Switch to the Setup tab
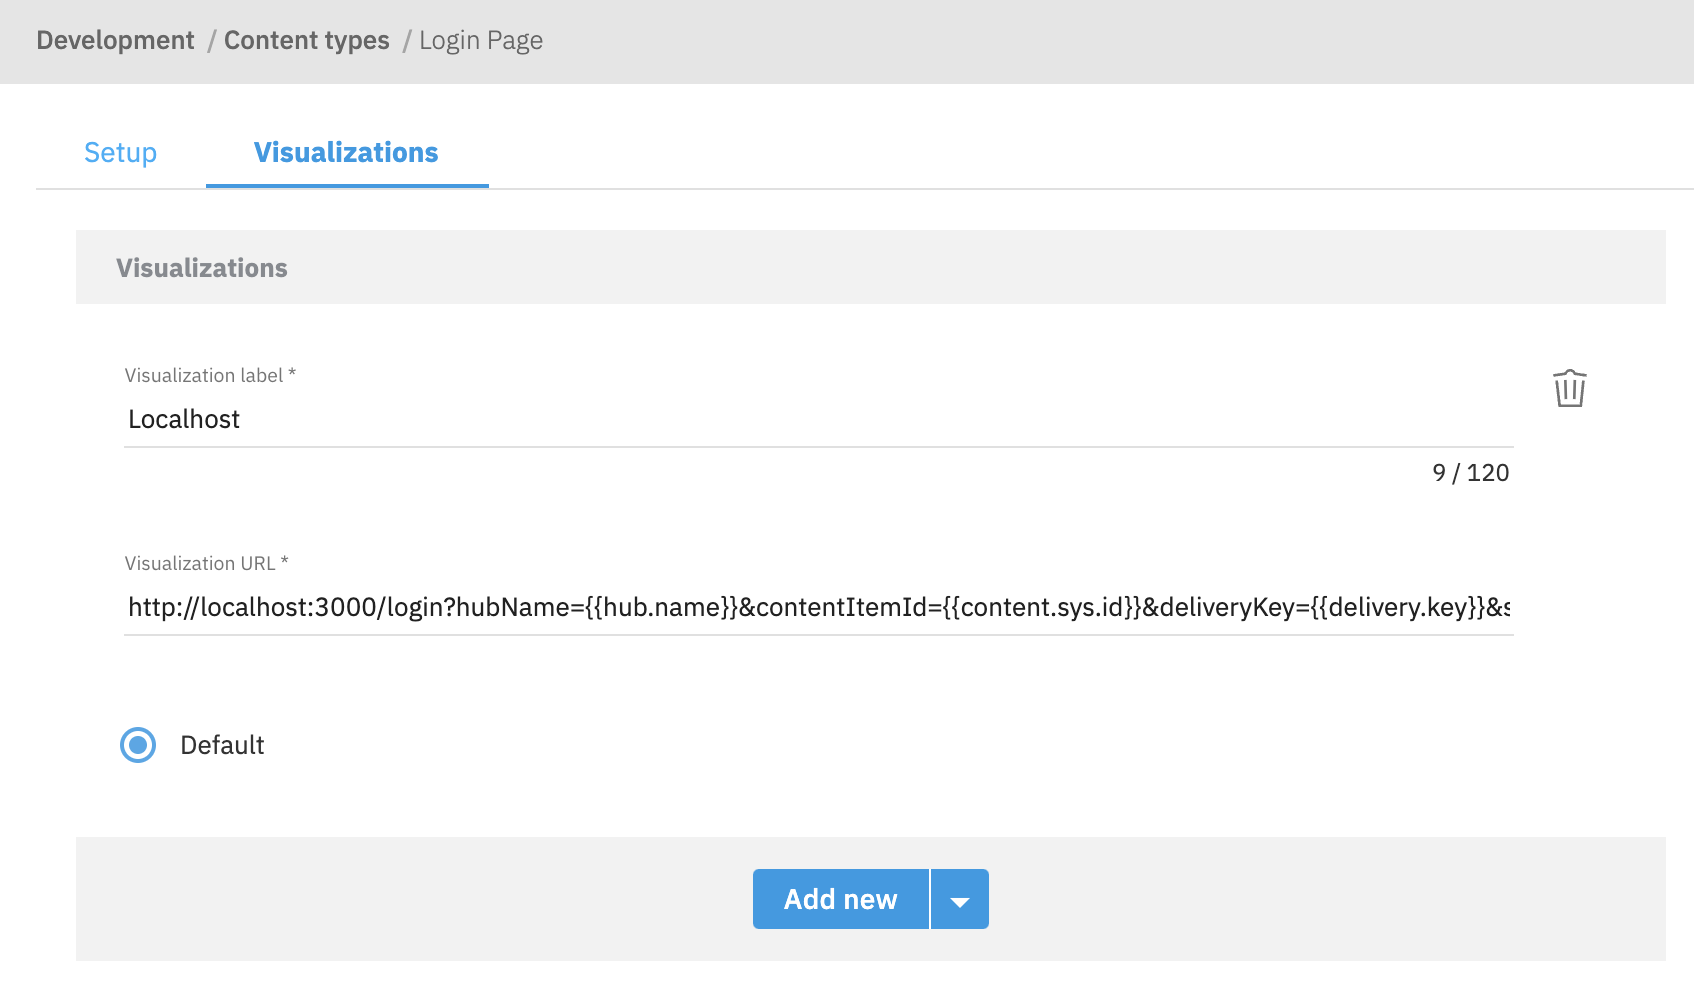The height and width of the screenshot is (988, 1694). (x=120, y=152)
